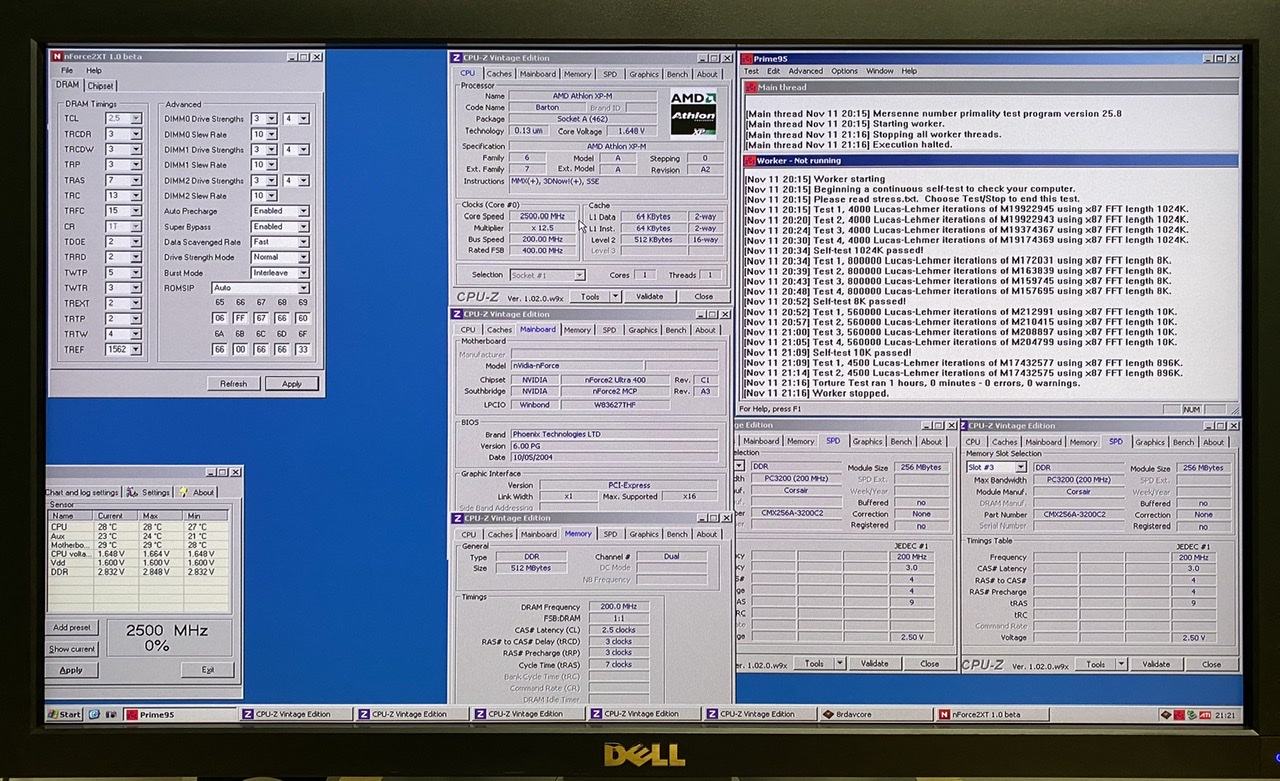
Task: Open Bench tab in top CPU-Z window
Action: (677, 74)
